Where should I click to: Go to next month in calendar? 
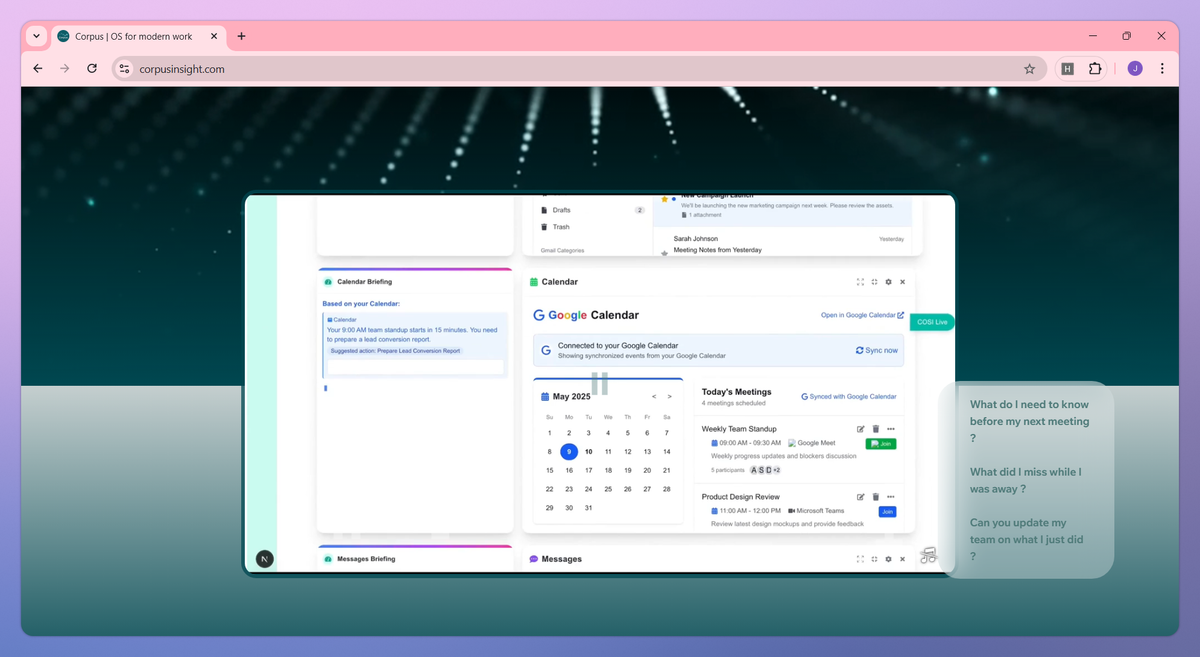(670, 397)
